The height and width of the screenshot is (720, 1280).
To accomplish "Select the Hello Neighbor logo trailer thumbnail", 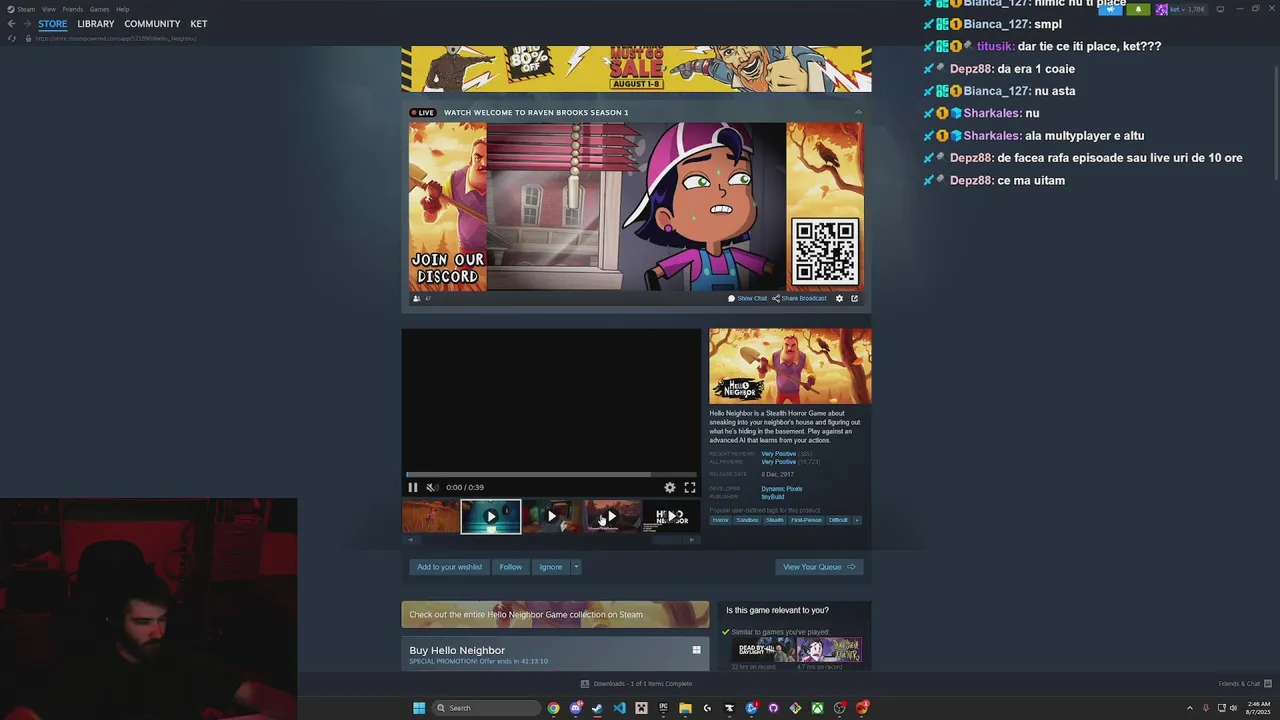I will point(671,516).
